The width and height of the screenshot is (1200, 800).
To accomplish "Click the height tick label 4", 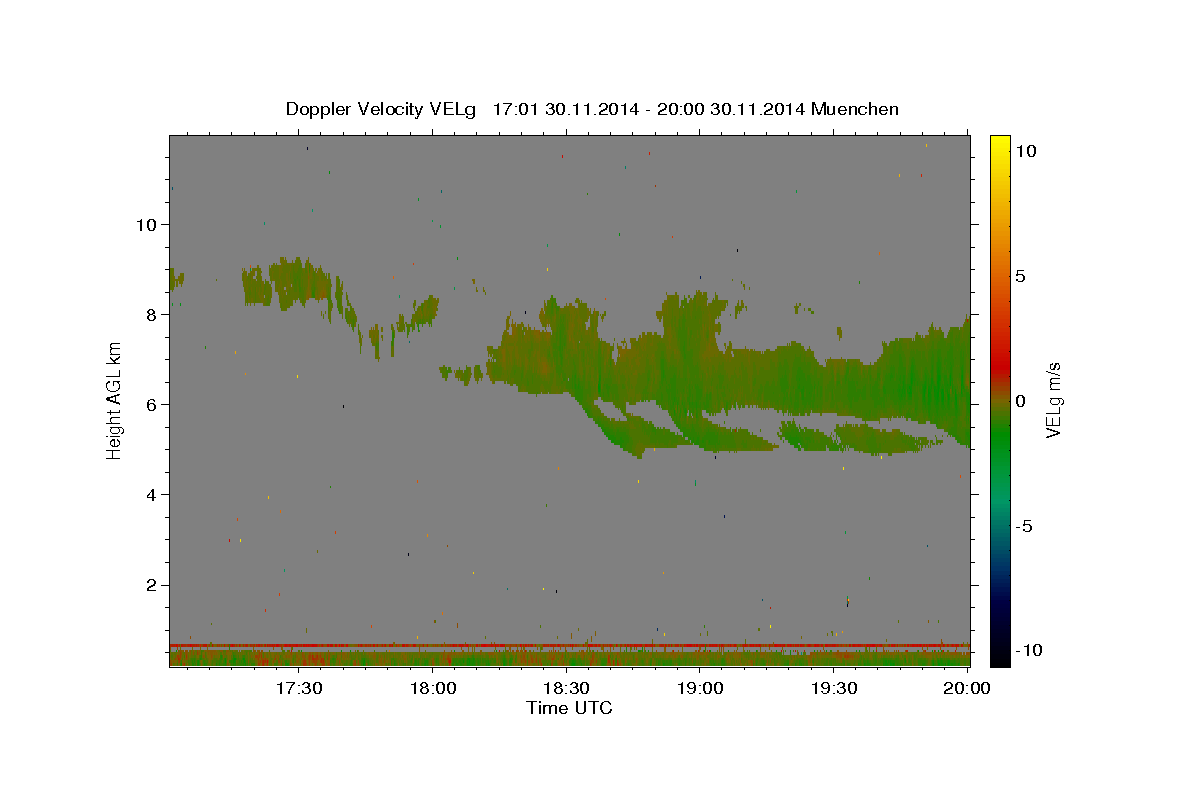I will [x=151, y=494].
